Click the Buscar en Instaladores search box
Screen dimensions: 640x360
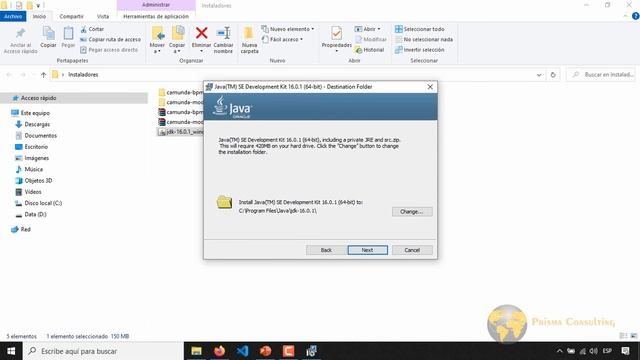tap(602, 75)
